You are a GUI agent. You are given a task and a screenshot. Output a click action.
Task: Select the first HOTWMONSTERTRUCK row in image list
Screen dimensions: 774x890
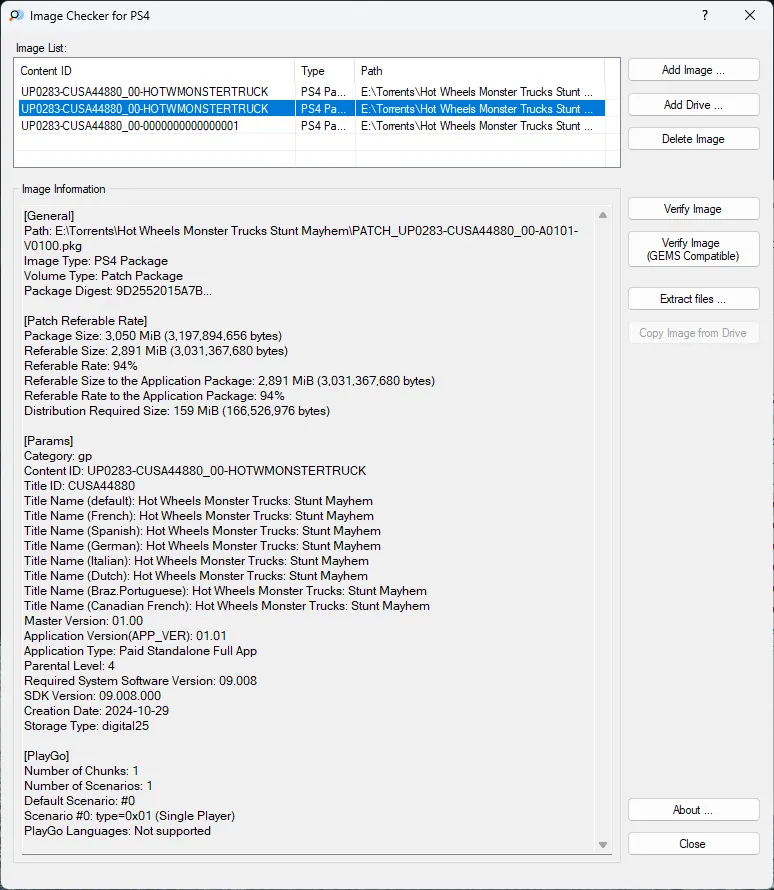[x=312, y=92]
